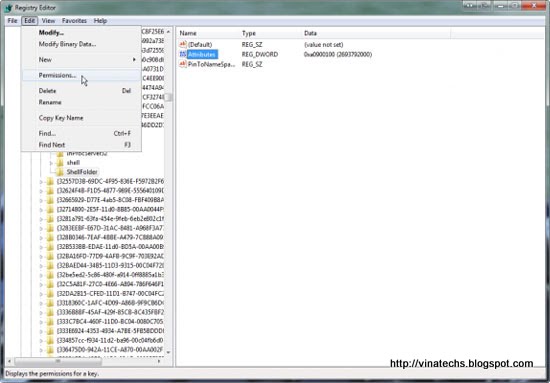Viewport: 550px width, 383px height.
Task: Expand the shell subkey arrow
Action: [51, 163]
